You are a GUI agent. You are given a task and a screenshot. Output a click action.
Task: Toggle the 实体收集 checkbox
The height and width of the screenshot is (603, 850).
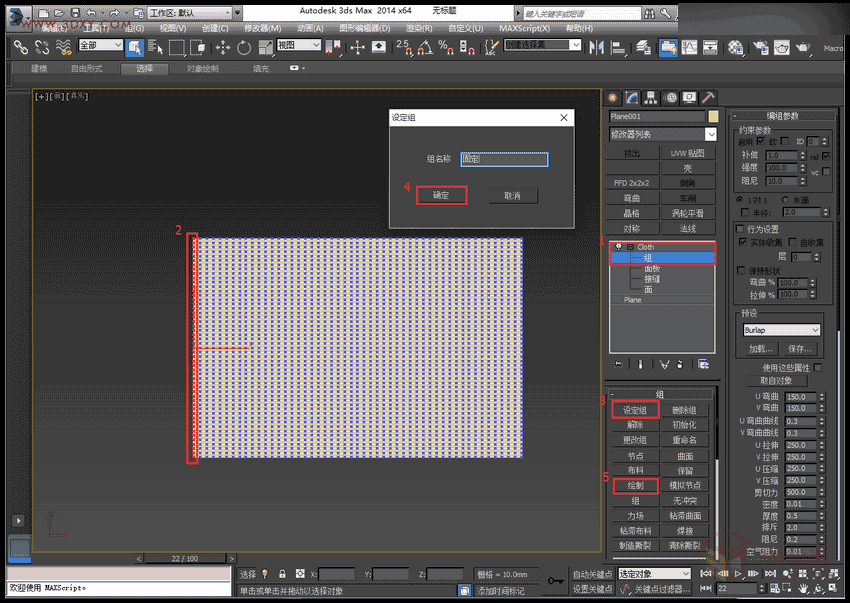pos(741,243)
